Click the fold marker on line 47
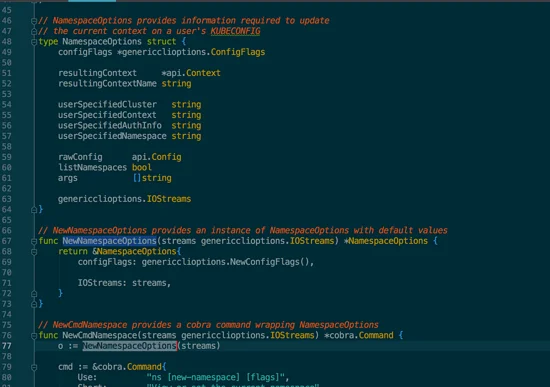 coord(34,32)
